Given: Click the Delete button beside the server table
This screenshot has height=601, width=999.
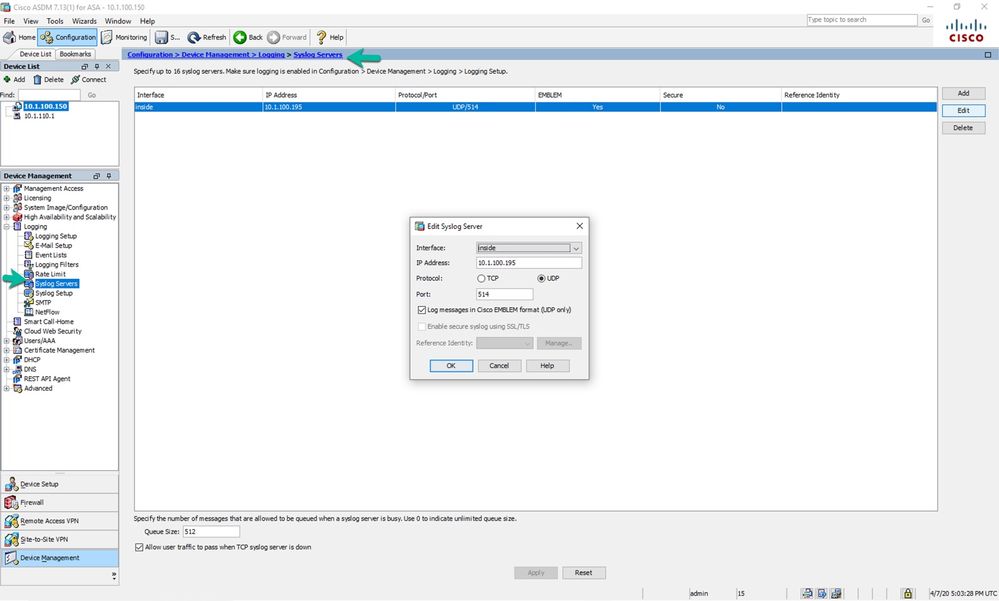Looking at the screenshot, I should pyautogui.click(x=963, y=128).
